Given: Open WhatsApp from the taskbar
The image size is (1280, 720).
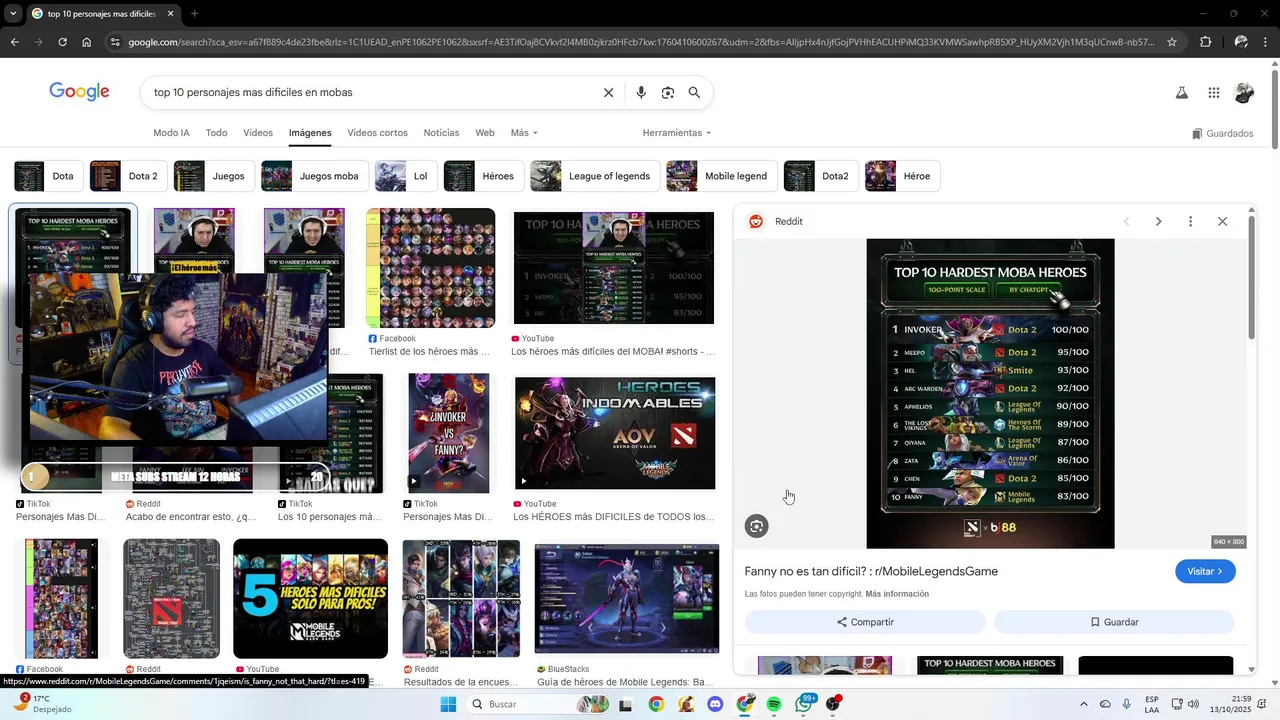Looking at the screenshot, I should pyautogui.click(x=804, y=704).
